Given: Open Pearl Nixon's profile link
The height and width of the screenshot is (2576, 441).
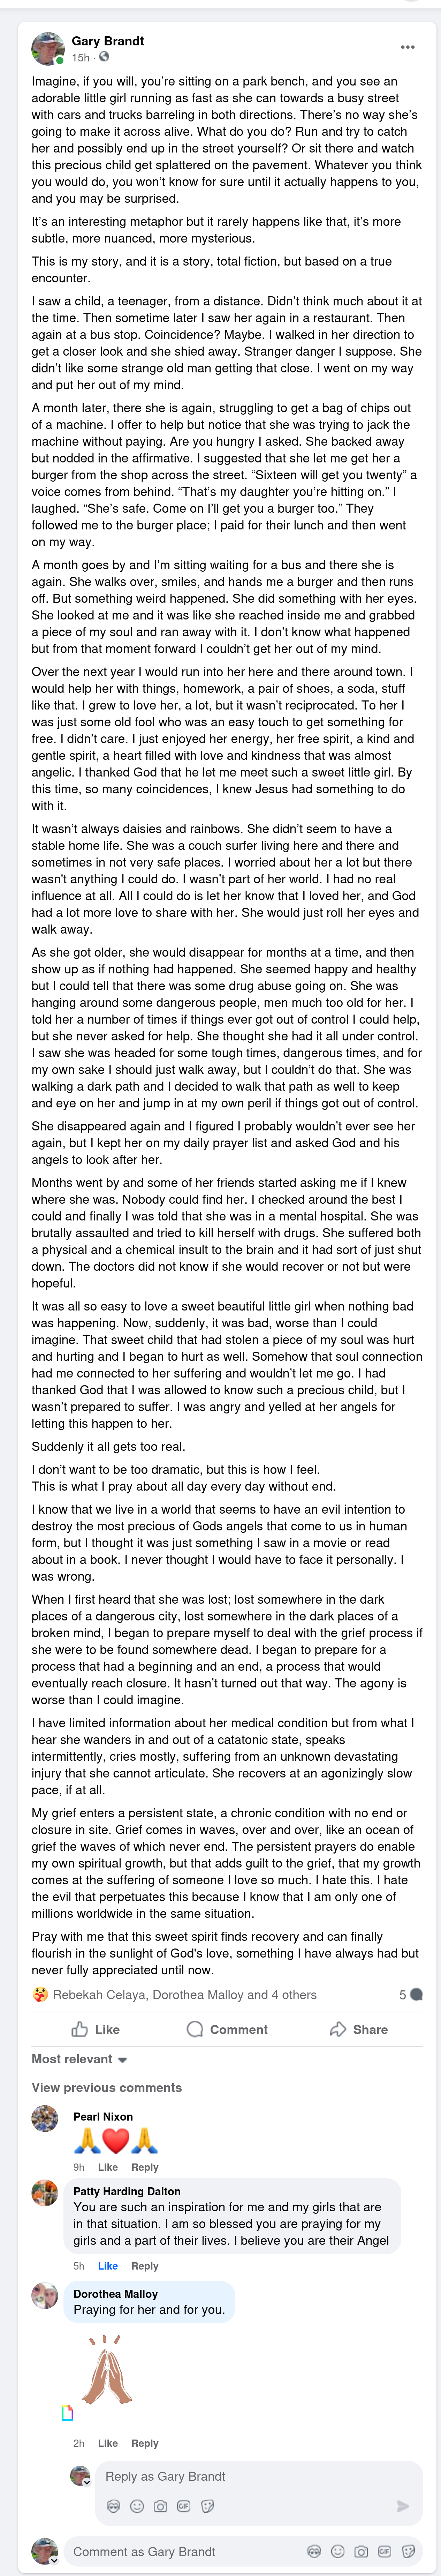Looking at the screenshot, I should click(103, 2116).
